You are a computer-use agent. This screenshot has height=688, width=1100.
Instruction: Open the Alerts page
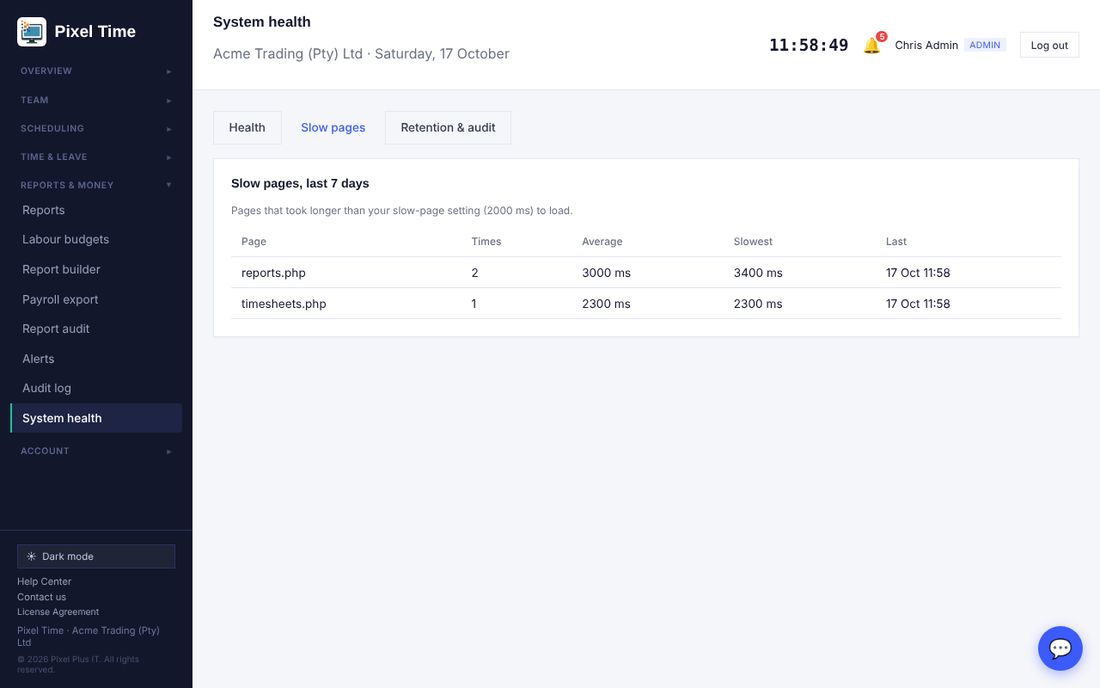pyautogui.click(x=96, y=359)
